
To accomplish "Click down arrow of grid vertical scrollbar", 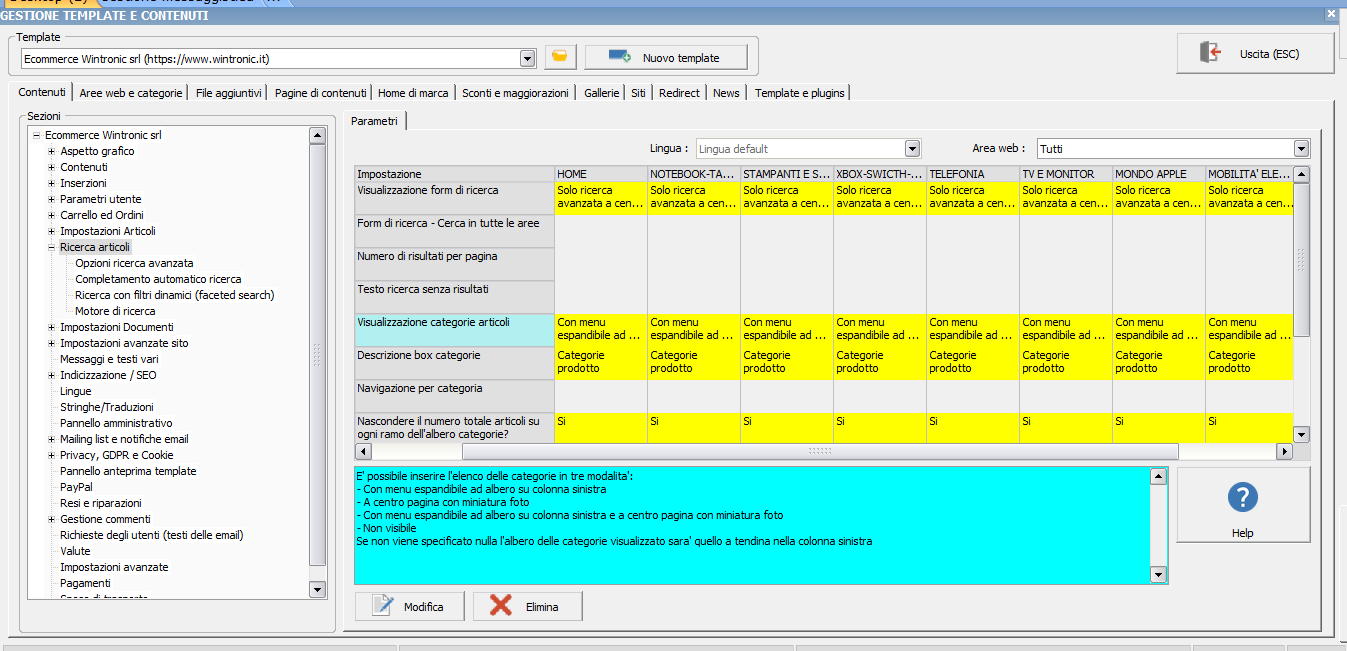I will [x=1301, y=434].
